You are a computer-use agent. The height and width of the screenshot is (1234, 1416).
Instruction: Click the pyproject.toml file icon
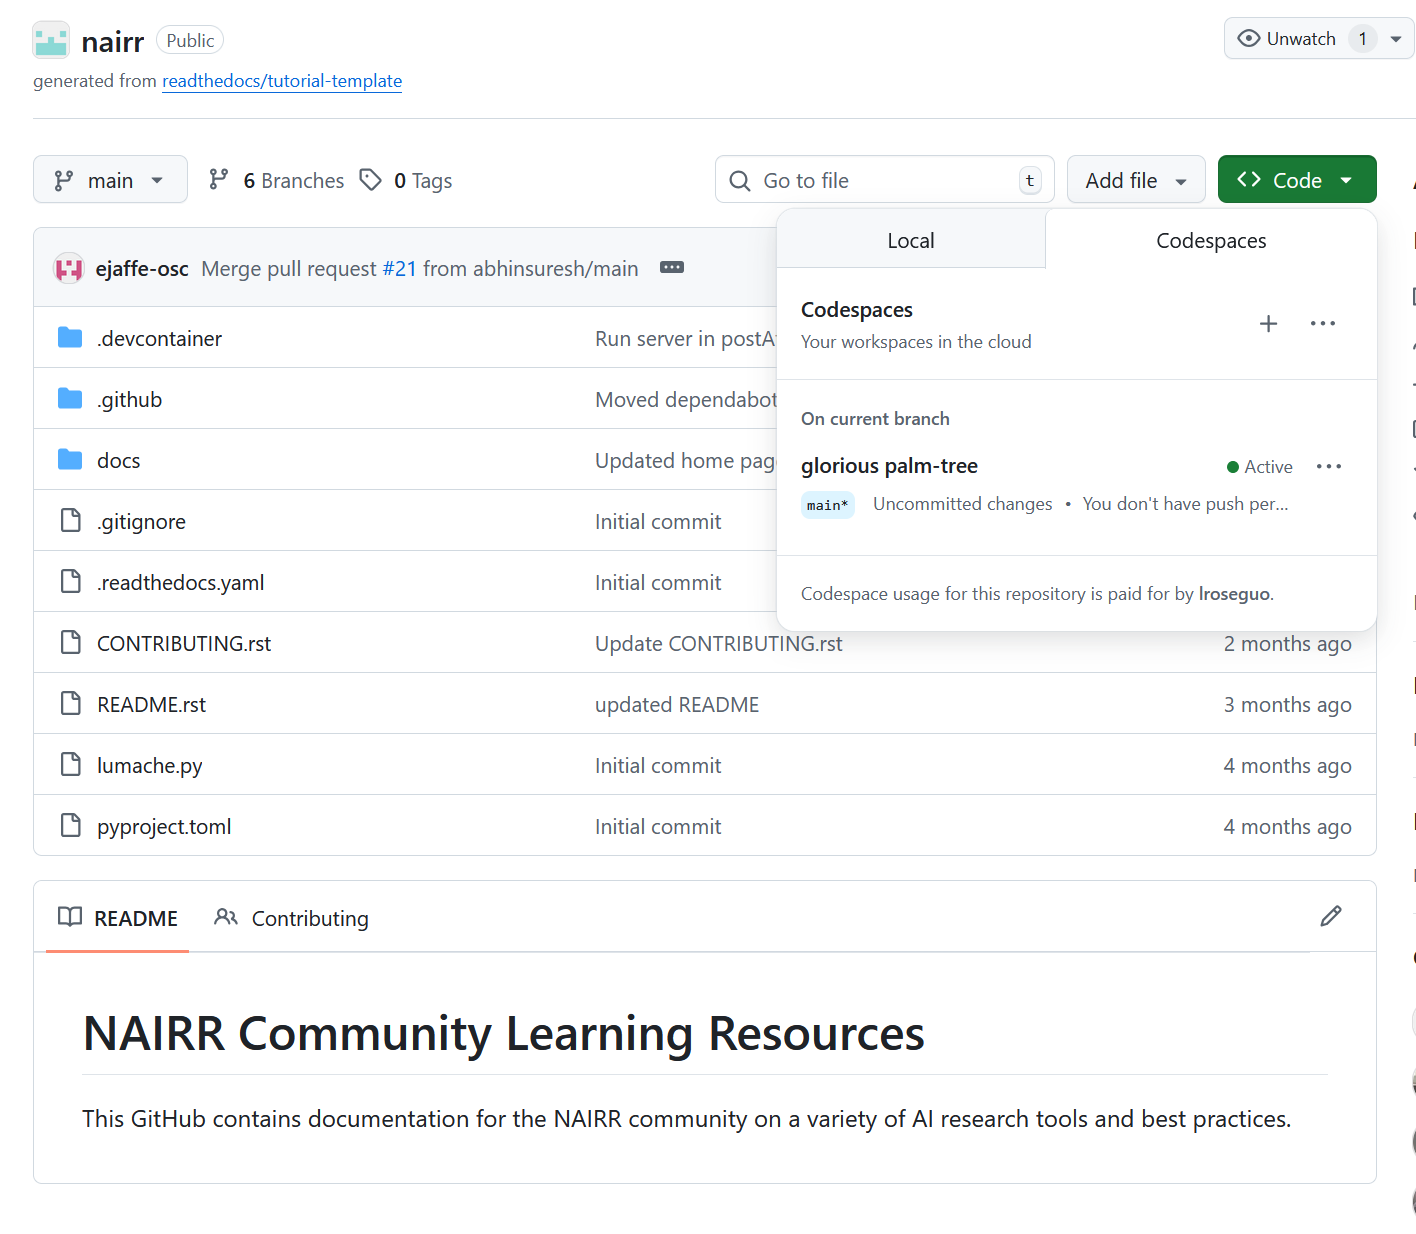point(70,825)
